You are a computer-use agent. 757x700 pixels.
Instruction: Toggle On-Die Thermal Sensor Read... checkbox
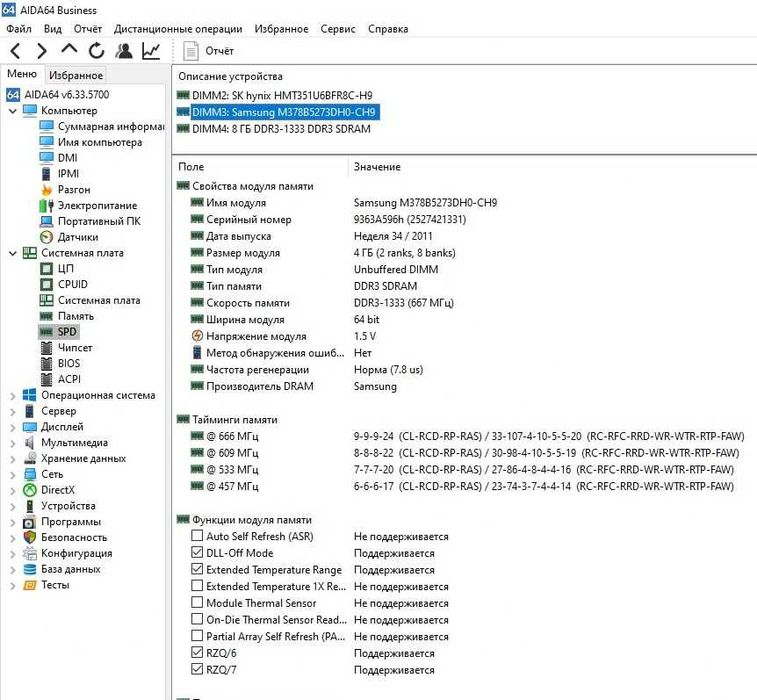pos(197,619)
